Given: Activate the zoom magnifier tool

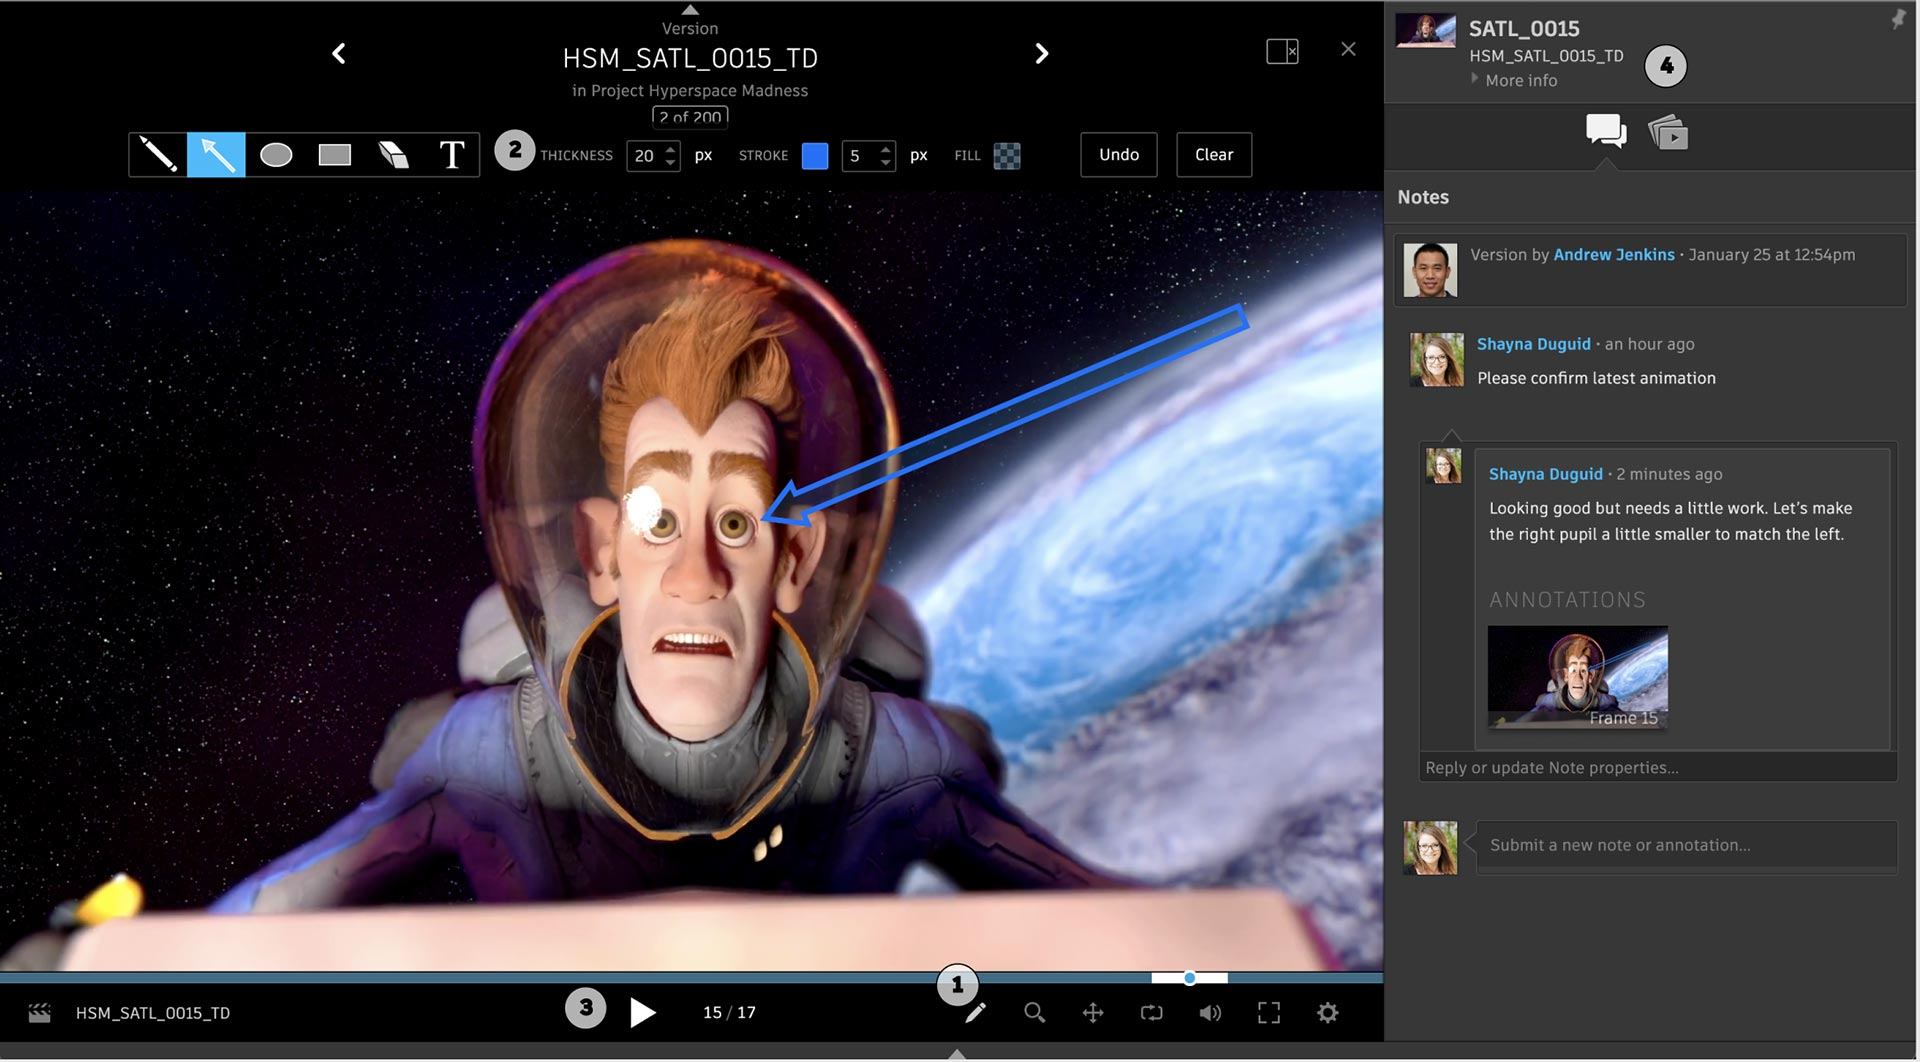Looking at the screenshot, I should [1034, 1013].
